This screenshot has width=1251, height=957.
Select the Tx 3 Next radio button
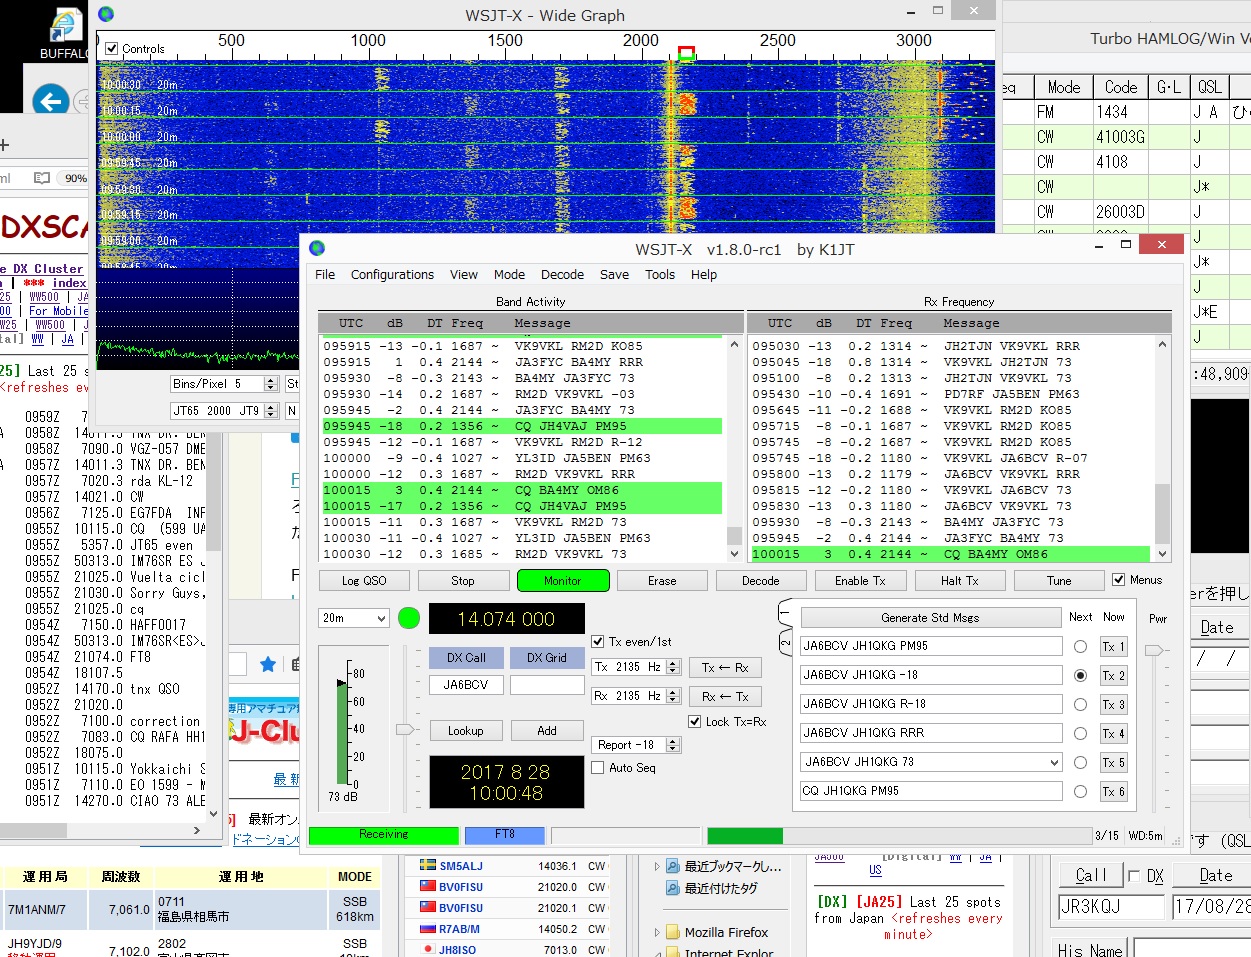tap(1080, 704)
